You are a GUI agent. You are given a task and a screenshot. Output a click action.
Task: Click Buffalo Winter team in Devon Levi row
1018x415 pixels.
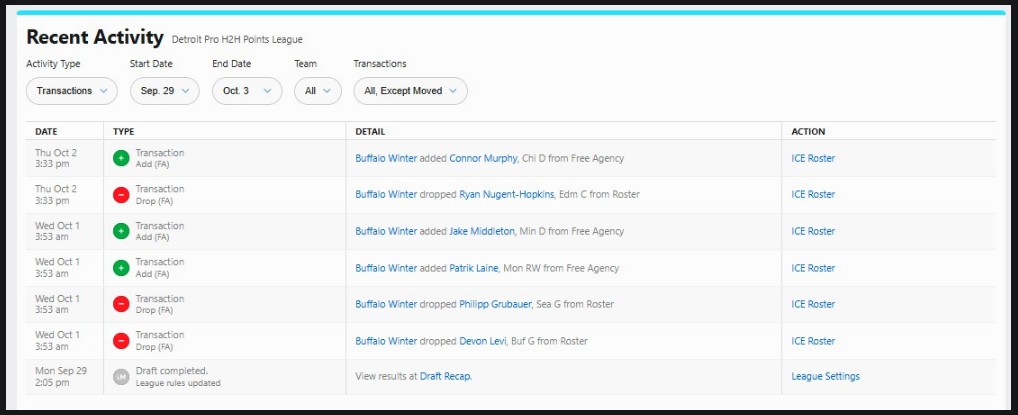386,341
